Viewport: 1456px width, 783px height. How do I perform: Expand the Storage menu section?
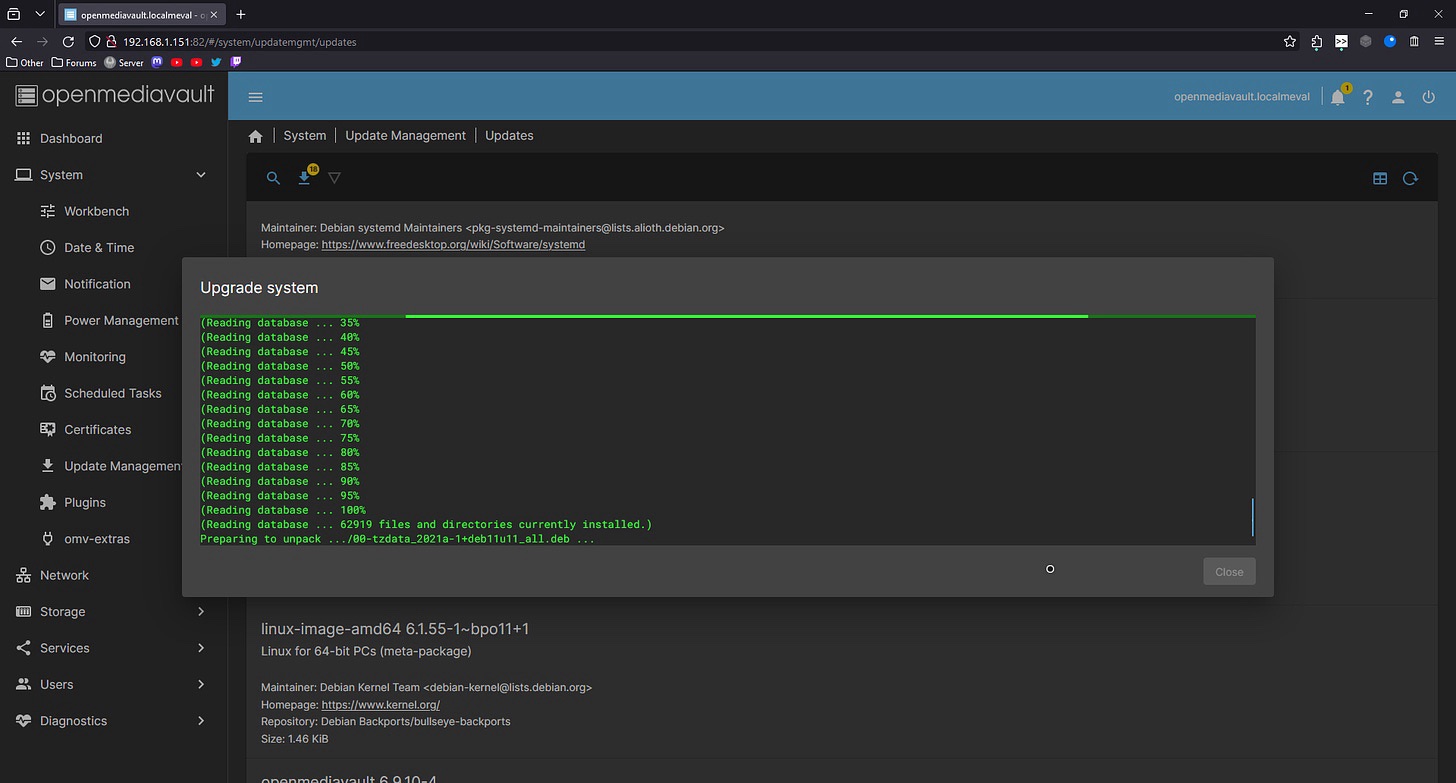point(200,612)
